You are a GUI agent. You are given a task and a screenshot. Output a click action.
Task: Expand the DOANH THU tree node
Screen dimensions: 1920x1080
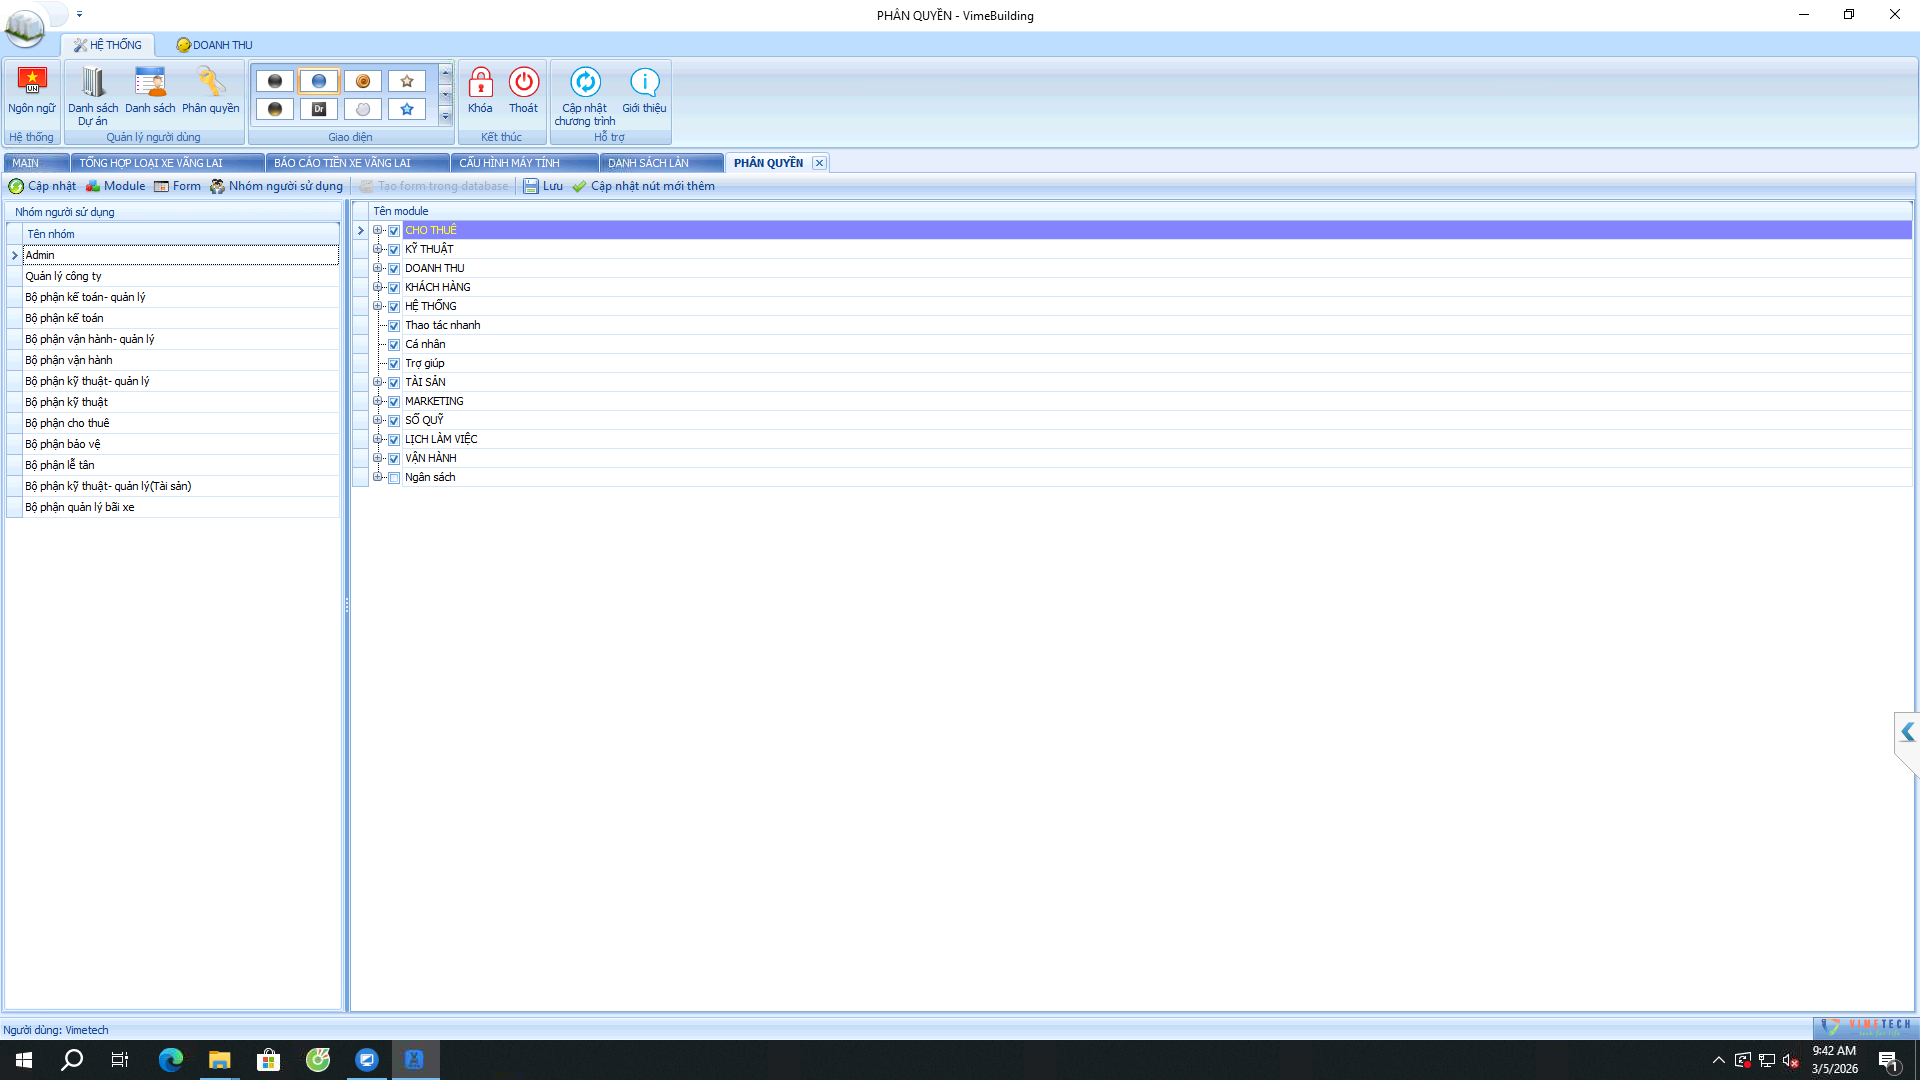pos(378,268)
